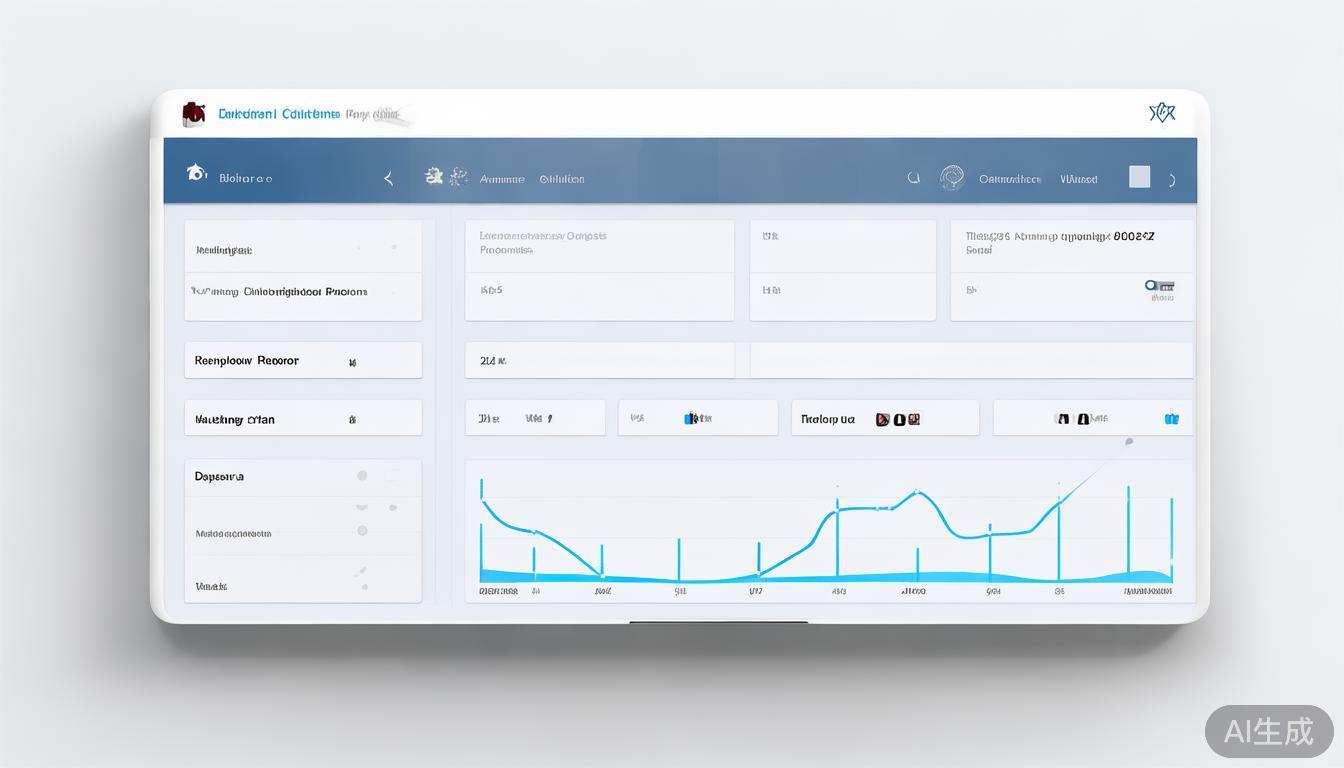Expand the right chevron in navigation bar

(1172, 180)
